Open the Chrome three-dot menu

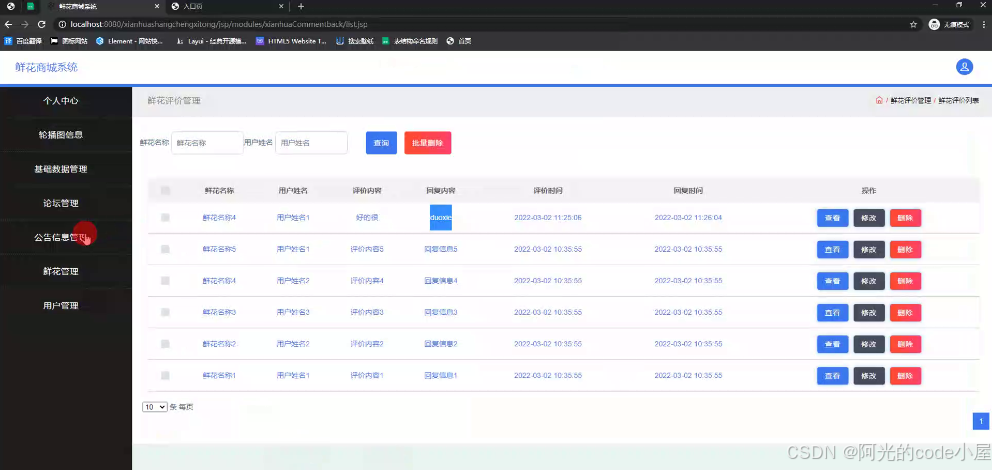(983, 24)
